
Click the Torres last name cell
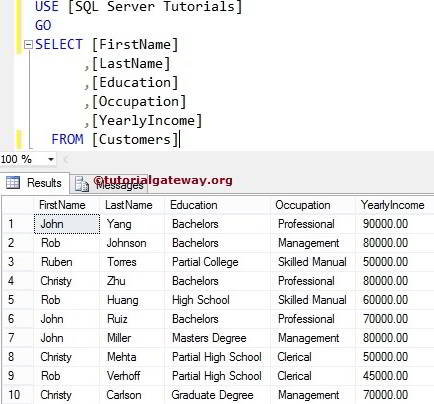point(132,262)
